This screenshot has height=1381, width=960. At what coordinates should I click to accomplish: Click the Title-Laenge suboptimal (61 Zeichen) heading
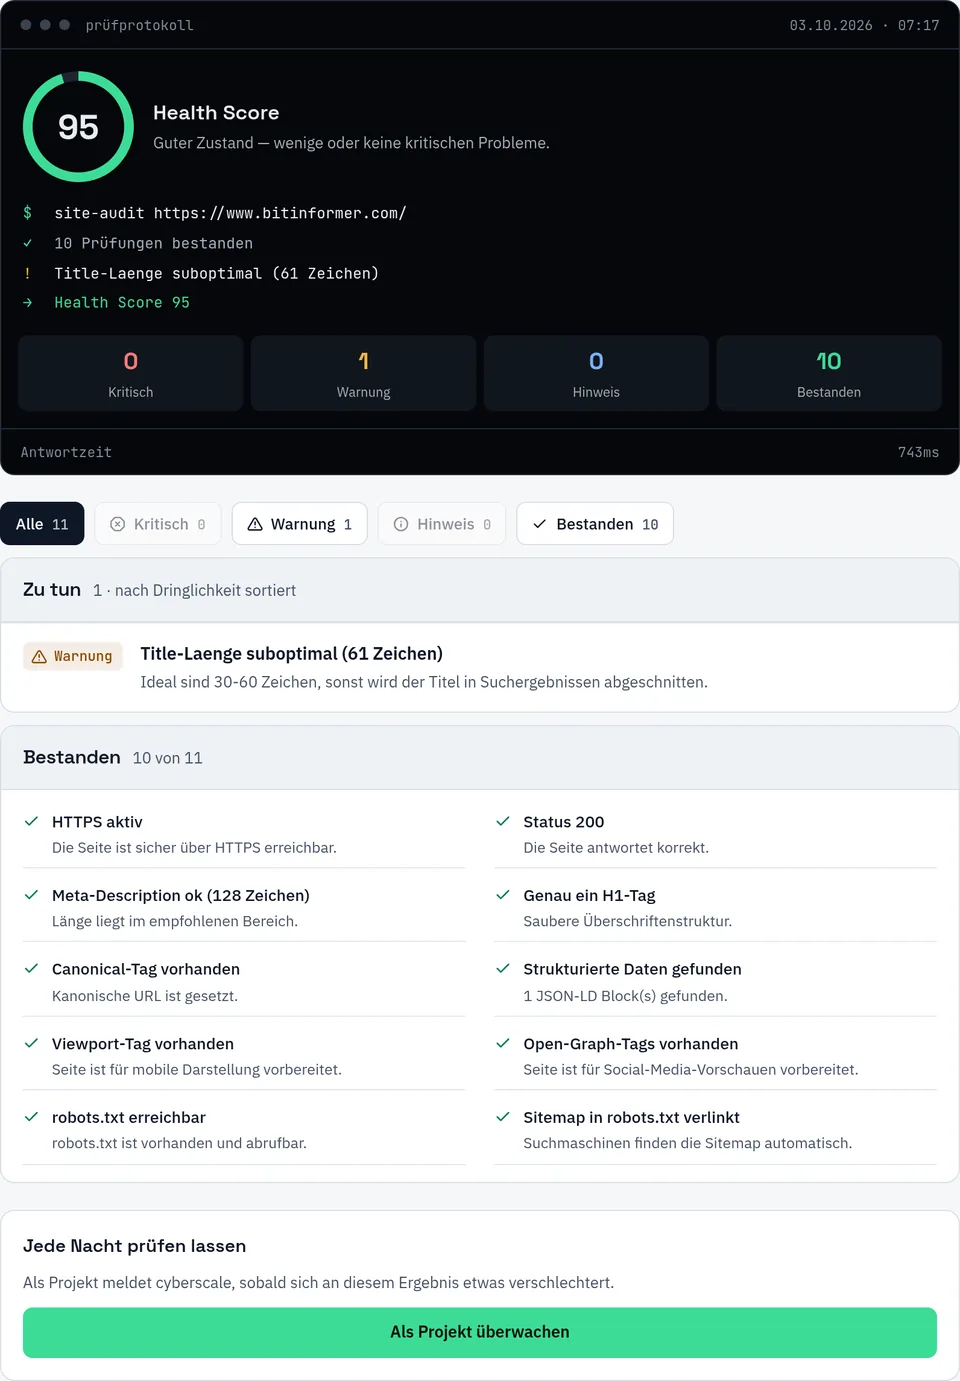point(291,654)
